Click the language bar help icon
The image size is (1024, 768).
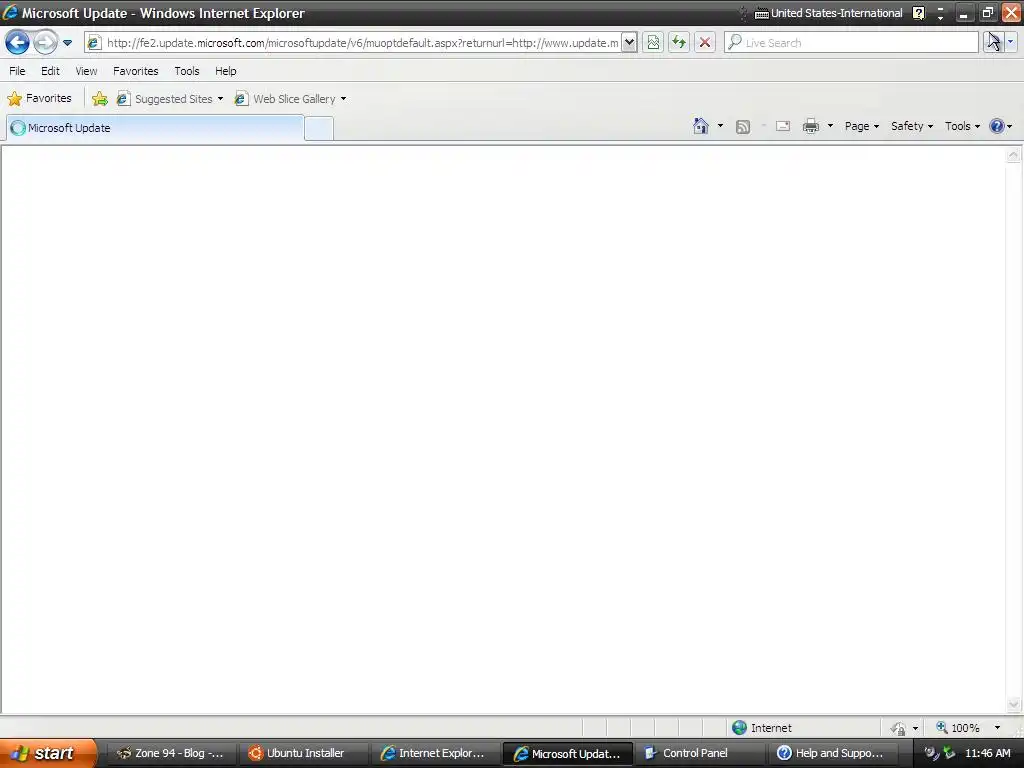coord(919,13)
